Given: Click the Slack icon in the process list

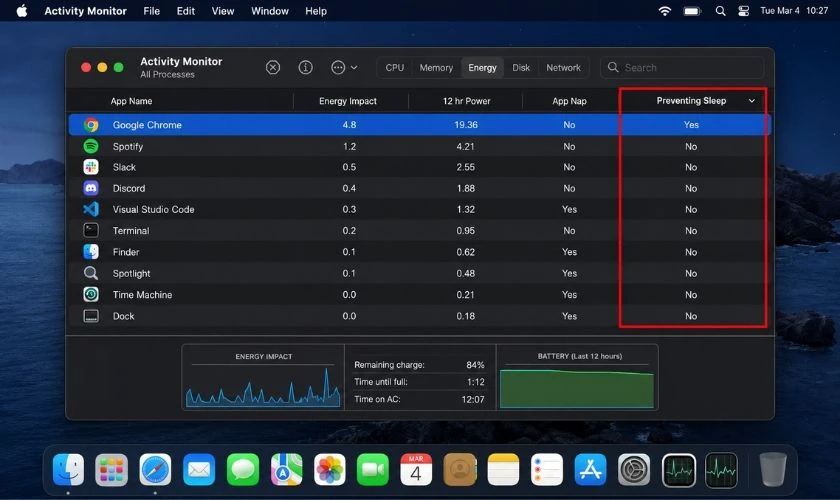Looking at the screenshot, I should (91, 167).
